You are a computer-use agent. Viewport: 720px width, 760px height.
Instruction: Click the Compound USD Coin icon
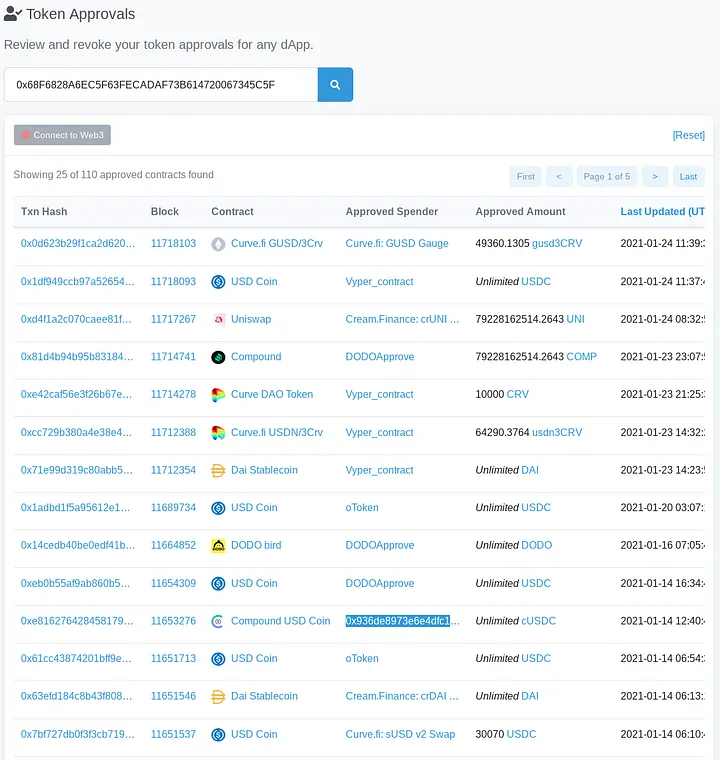[x=219, y=621]
